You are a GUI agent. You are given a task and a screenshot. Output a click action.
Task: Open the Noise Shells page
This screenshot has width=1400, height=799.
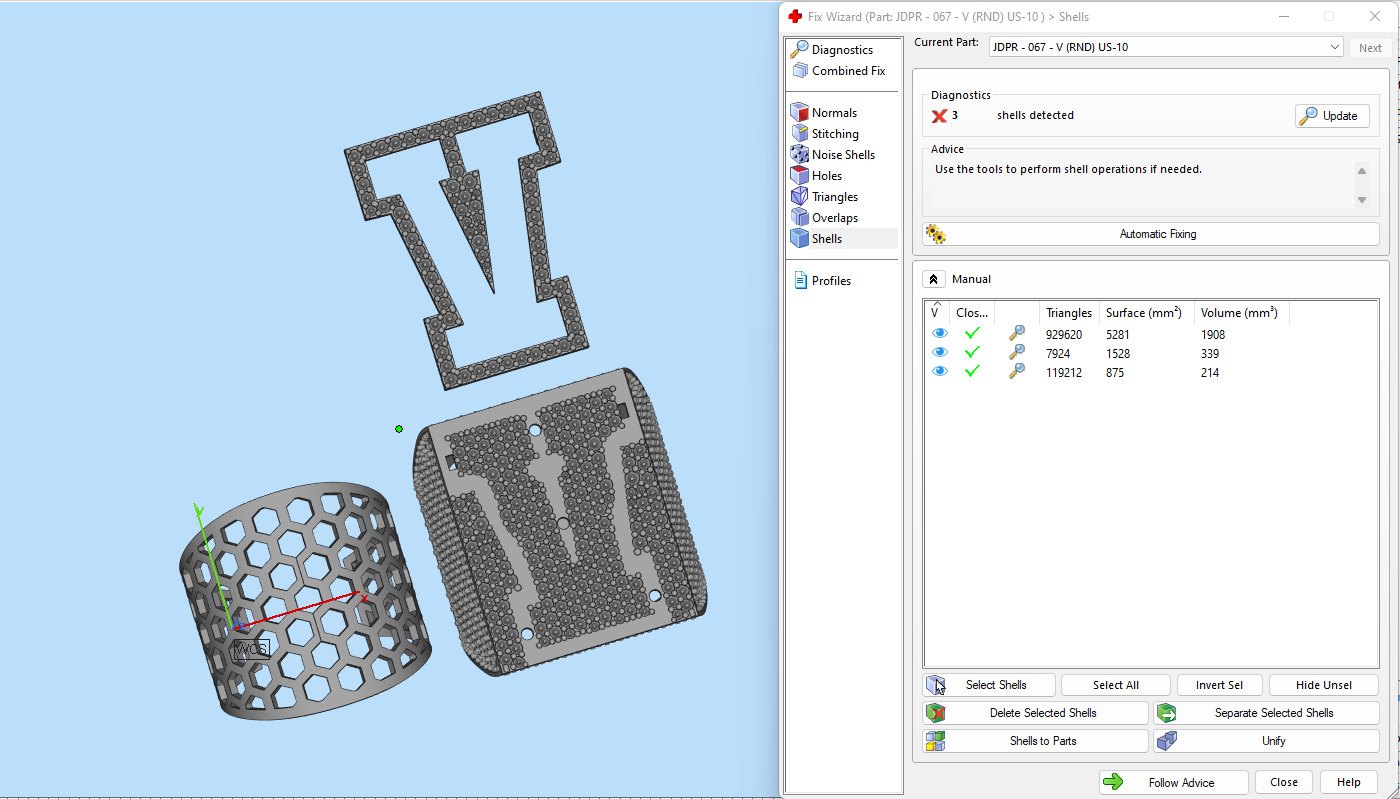(842, 155)
